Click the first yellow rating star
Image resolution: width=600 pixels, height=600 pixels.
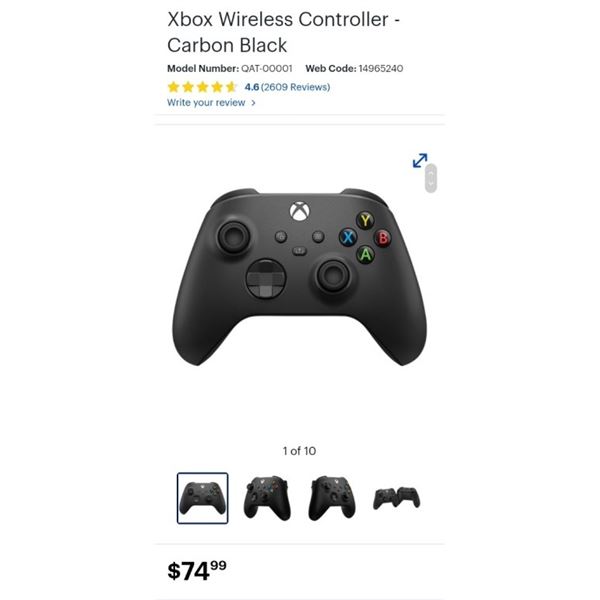173,87
